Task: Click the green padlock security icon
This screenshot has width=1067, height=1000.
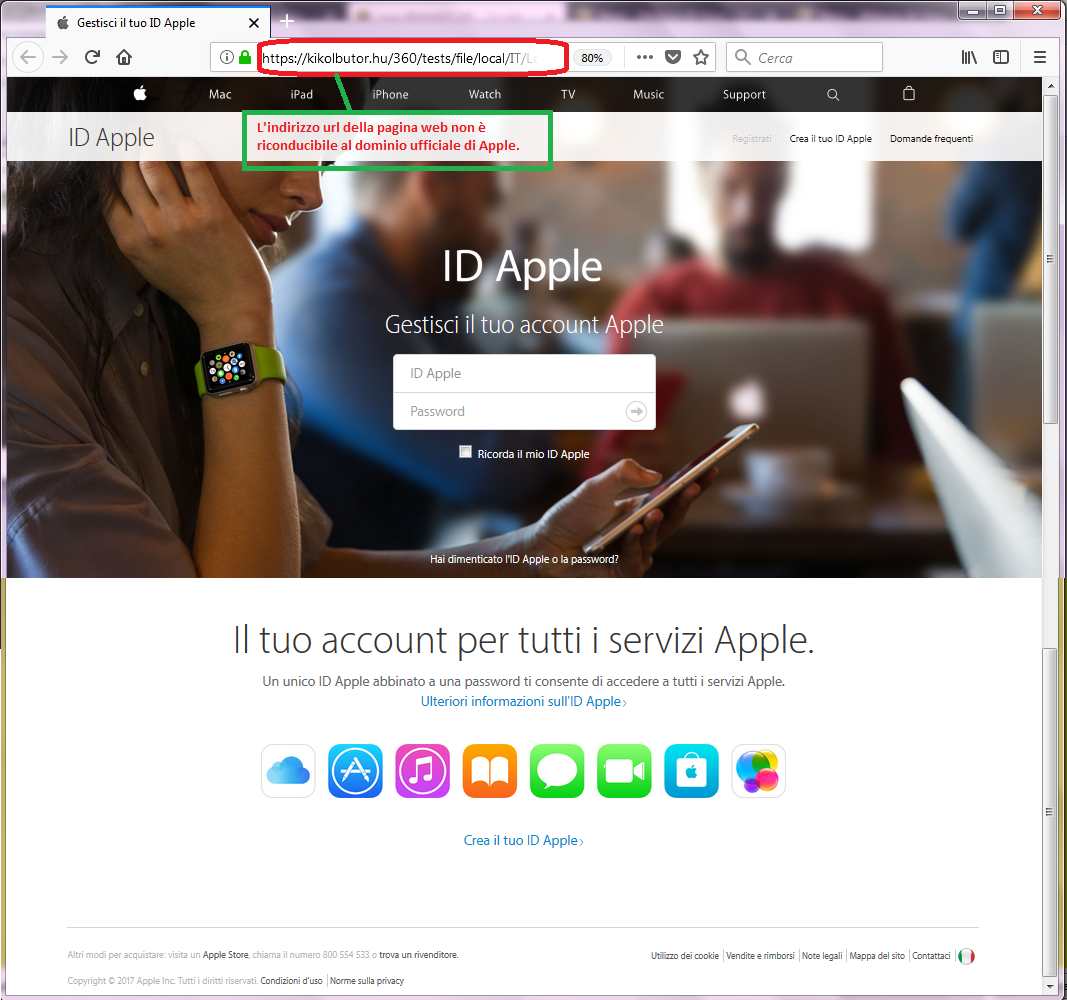Action: point(245,57)
